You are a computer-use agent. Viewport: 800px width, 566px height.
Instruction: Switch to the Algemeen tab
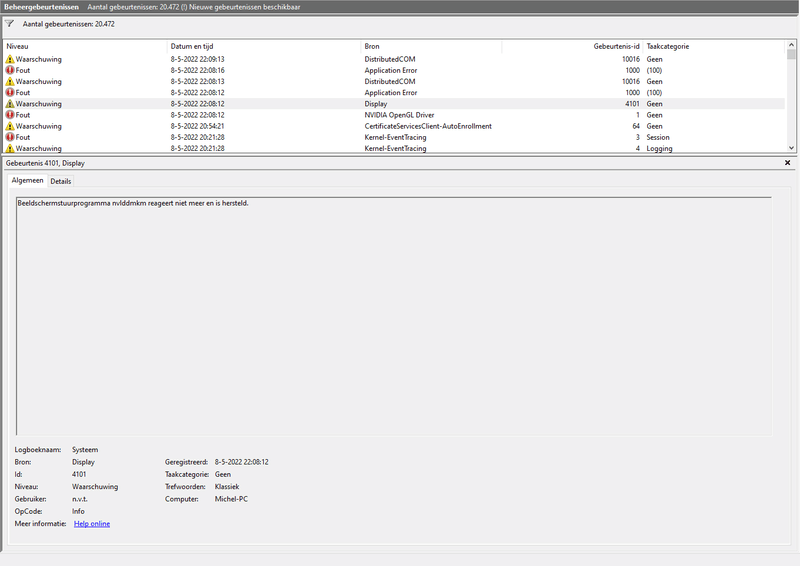27,181
